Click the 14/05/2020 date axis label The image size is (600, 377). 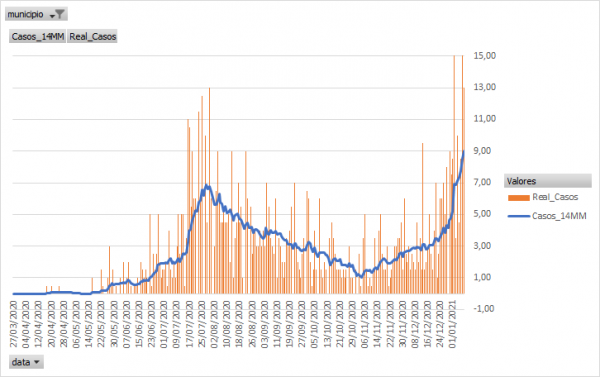[89, 324]
